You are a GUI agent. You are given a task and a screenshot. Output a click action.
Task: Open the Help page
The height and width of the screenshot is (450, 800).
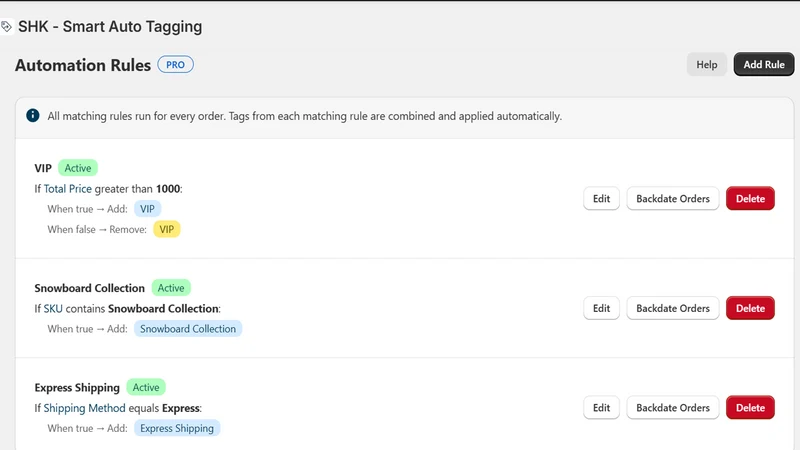[x=707, y=64]
